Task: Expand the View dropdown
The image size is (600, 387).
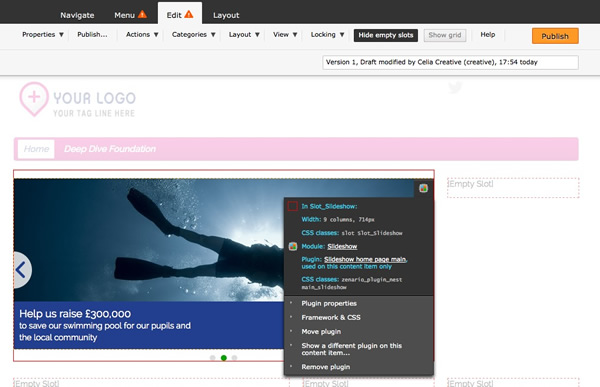Action: (285, 34)
